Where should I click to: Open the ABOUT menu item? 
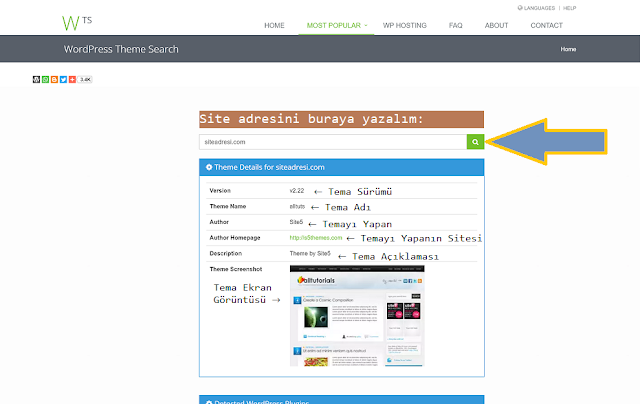pyautogui.click(x=496, y=25)
